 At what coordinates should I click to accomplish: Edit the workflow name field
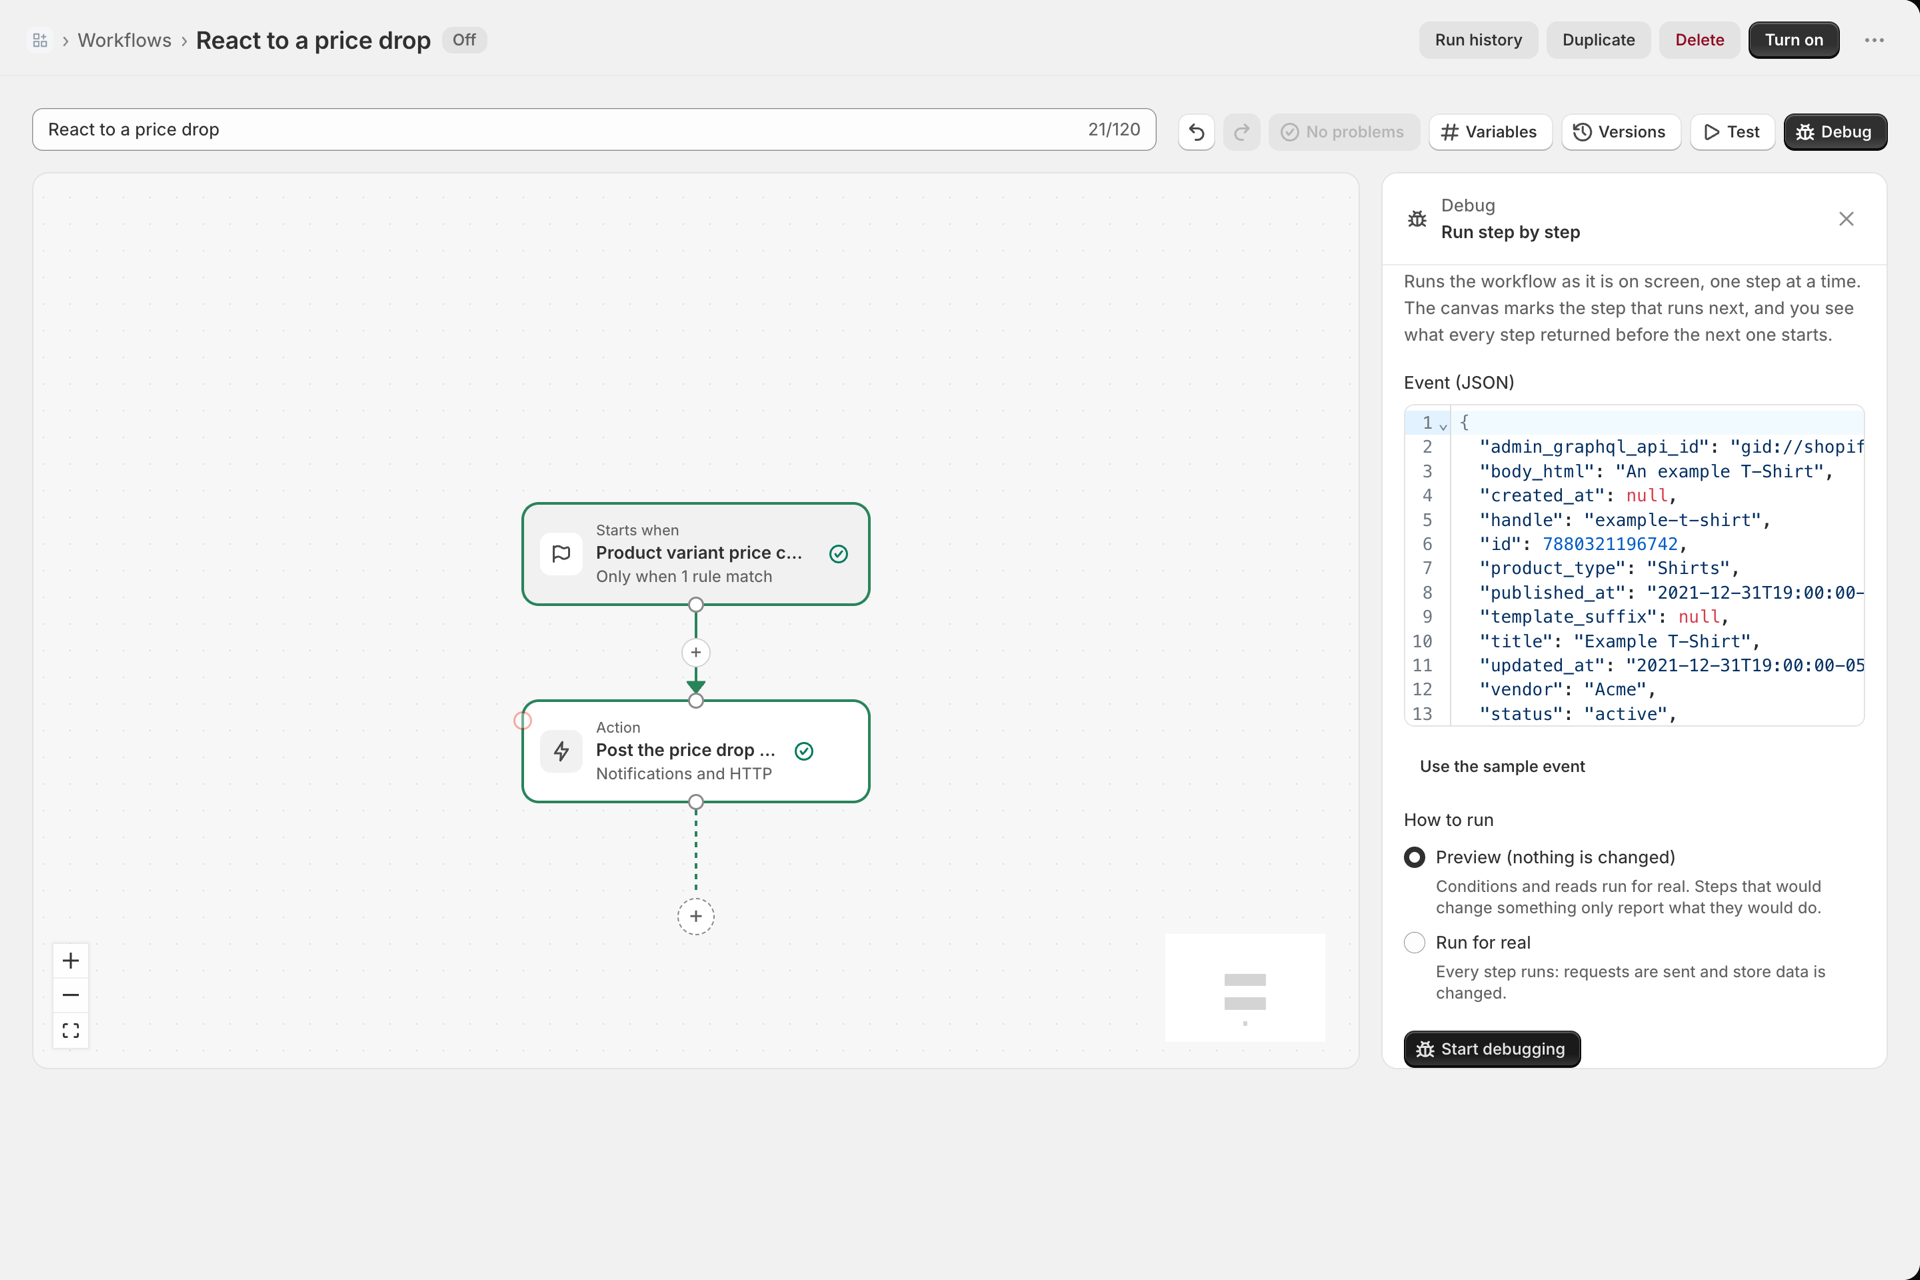coord(594,130)
